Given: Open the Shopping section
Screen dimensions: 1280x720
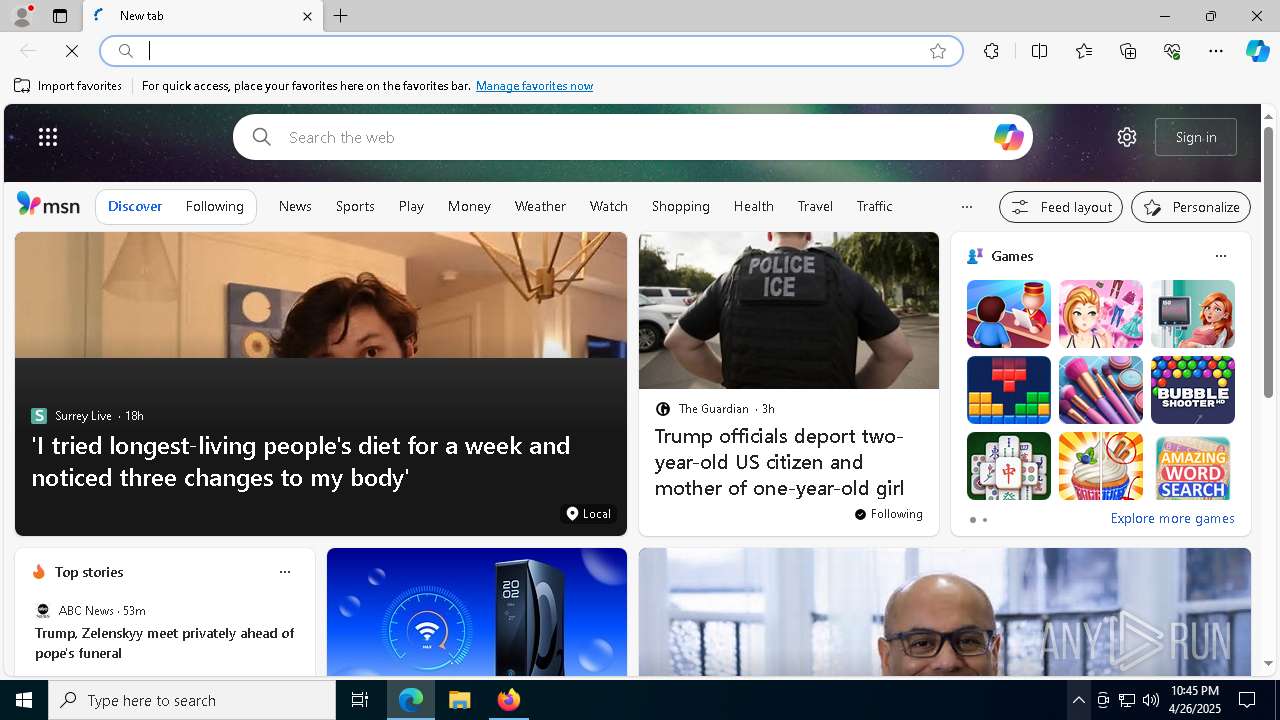Looking at the screenshot, I should (x=680, y=206).
